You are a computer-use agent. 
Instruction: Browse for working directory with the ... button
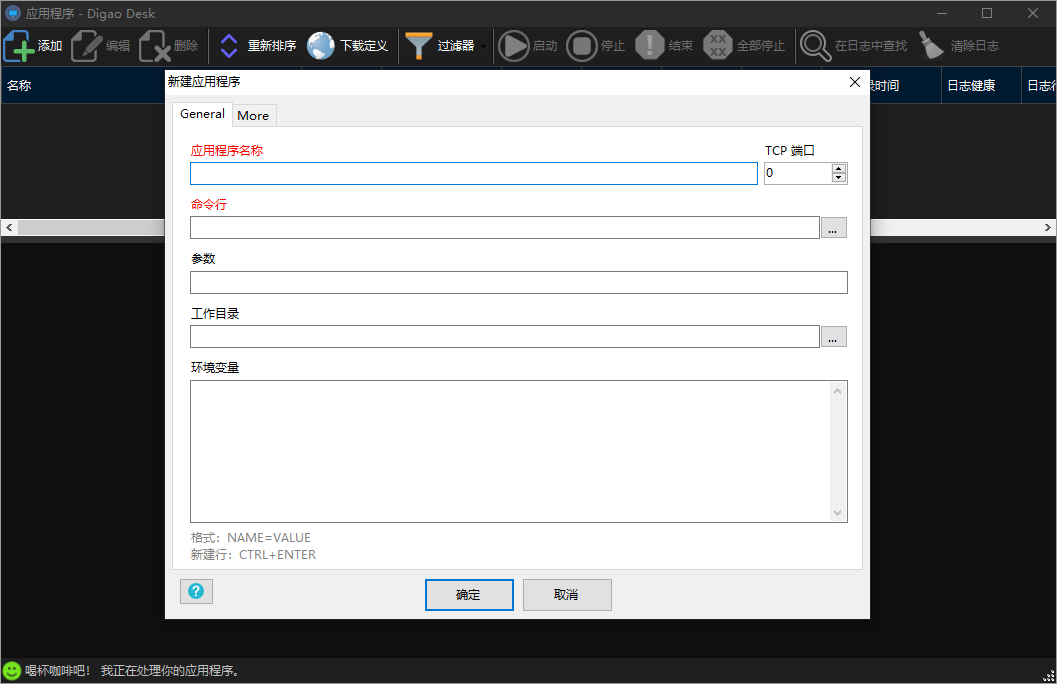(834, 336)
